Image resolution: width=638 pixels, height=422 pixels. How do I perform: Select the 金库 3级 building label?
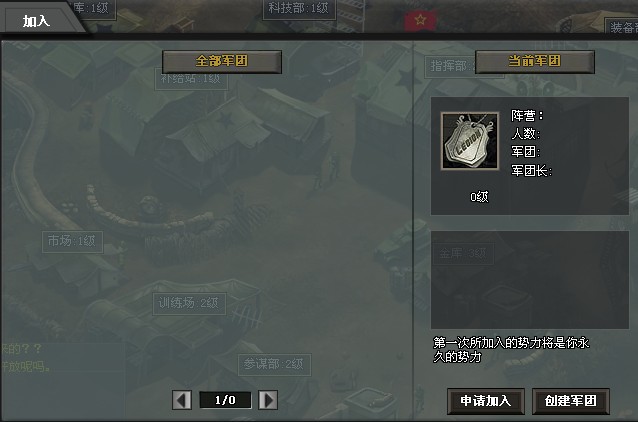click(x=463, y=254)
